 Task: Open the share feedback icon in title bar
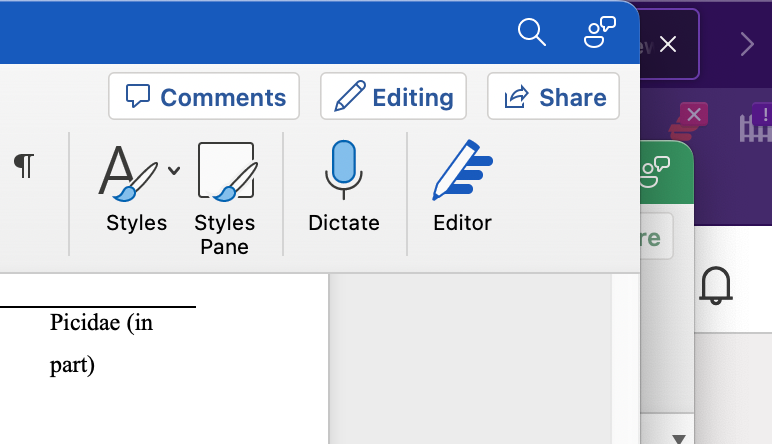(x=599, y=33)
